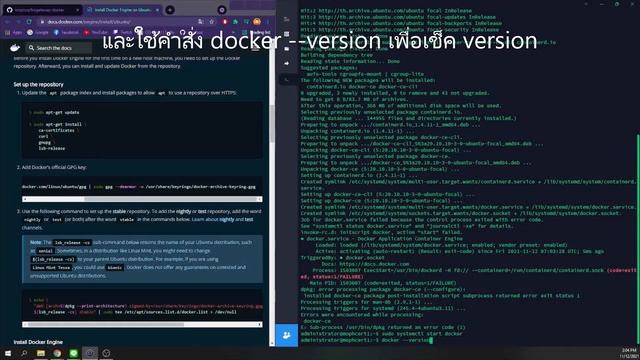Click the Search the docs field
The image size is (640, 360).
coord(59,48)
